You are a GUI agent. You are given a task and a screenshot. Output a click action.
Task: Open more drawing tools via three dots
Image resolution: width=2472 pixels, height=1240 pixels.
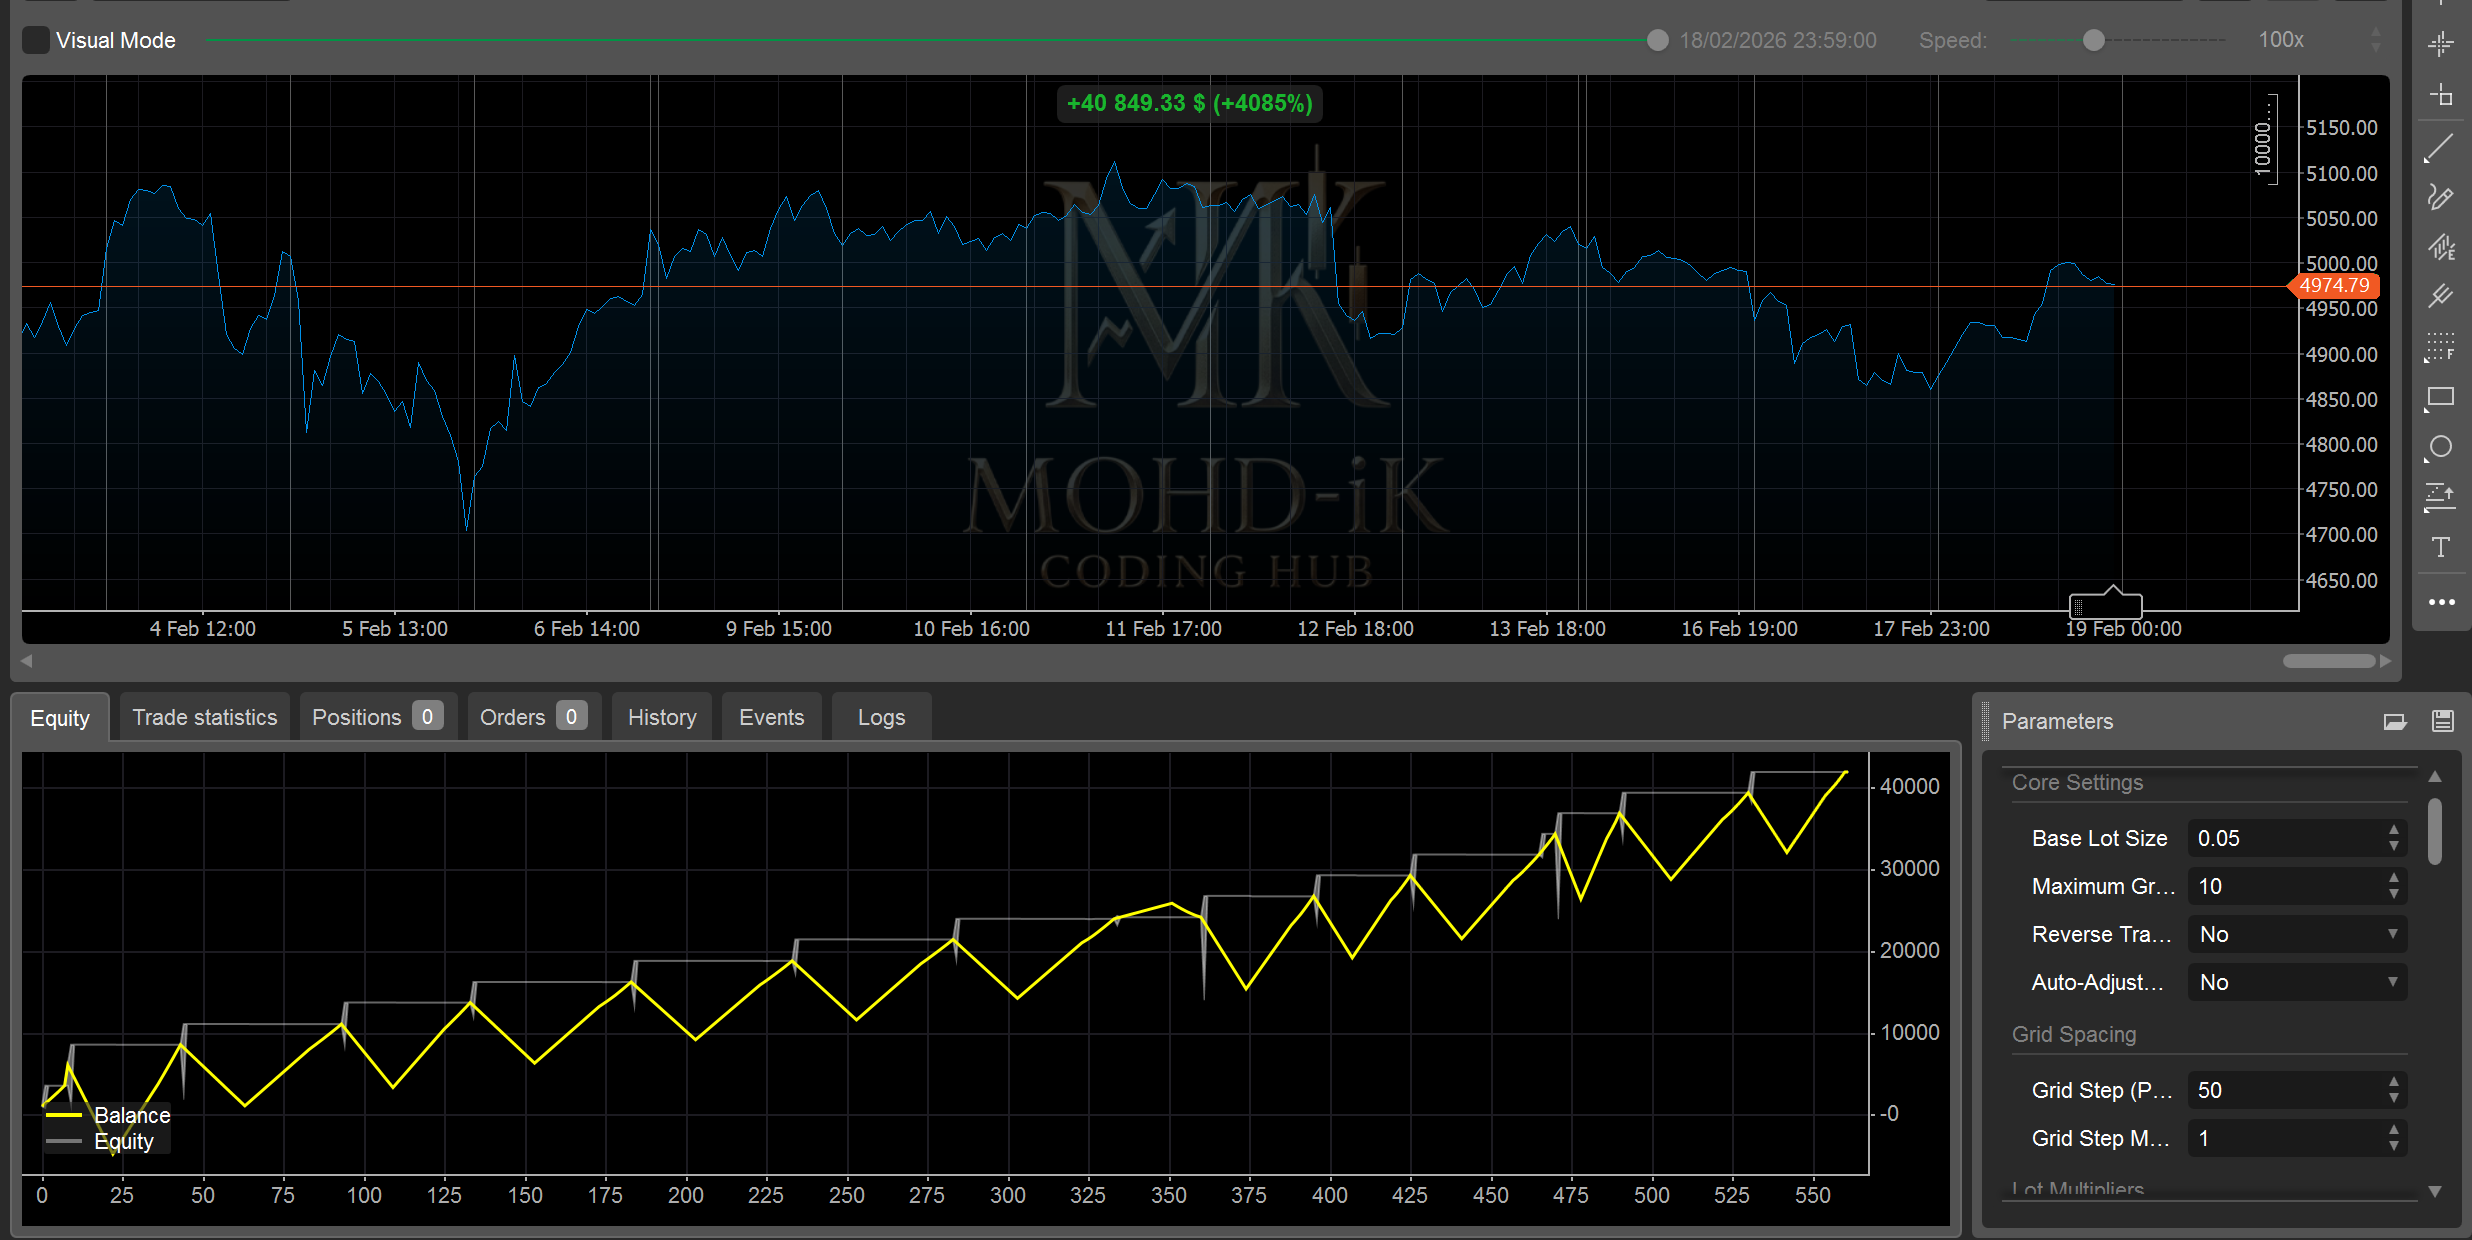point(2441,602)
